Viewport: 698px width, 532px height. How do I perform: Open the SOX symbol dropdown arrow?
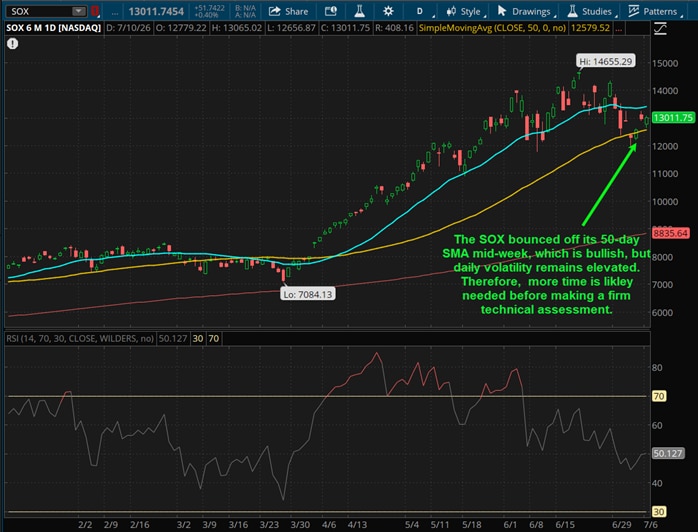(78, 11)
